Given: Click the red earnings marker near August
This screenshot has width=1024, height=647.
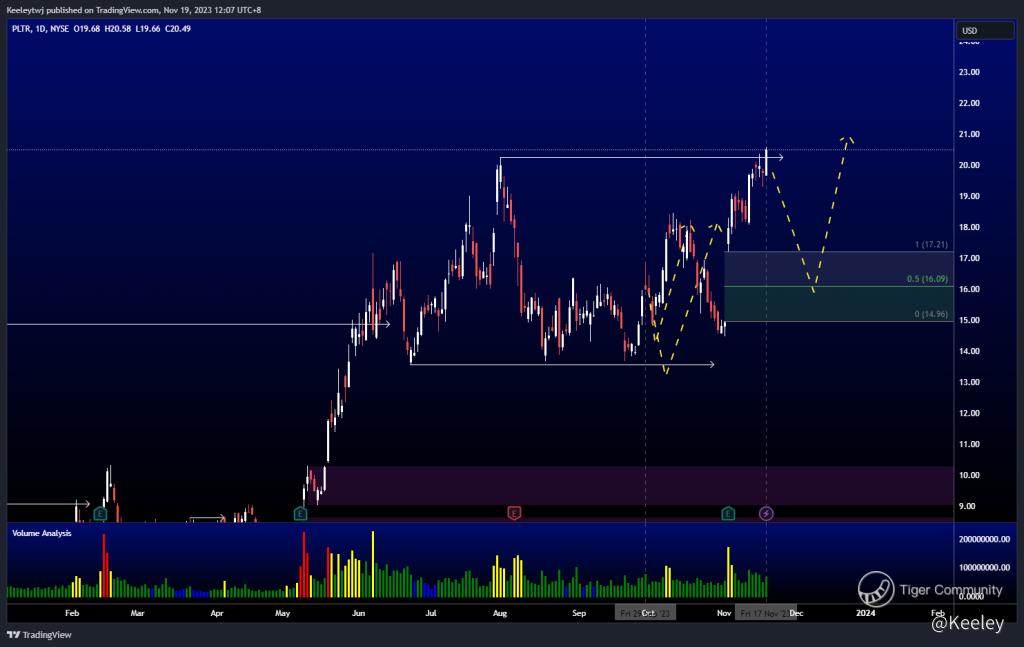Looking at the screenshot, I should pyautogui.click(x=514, y=513).
